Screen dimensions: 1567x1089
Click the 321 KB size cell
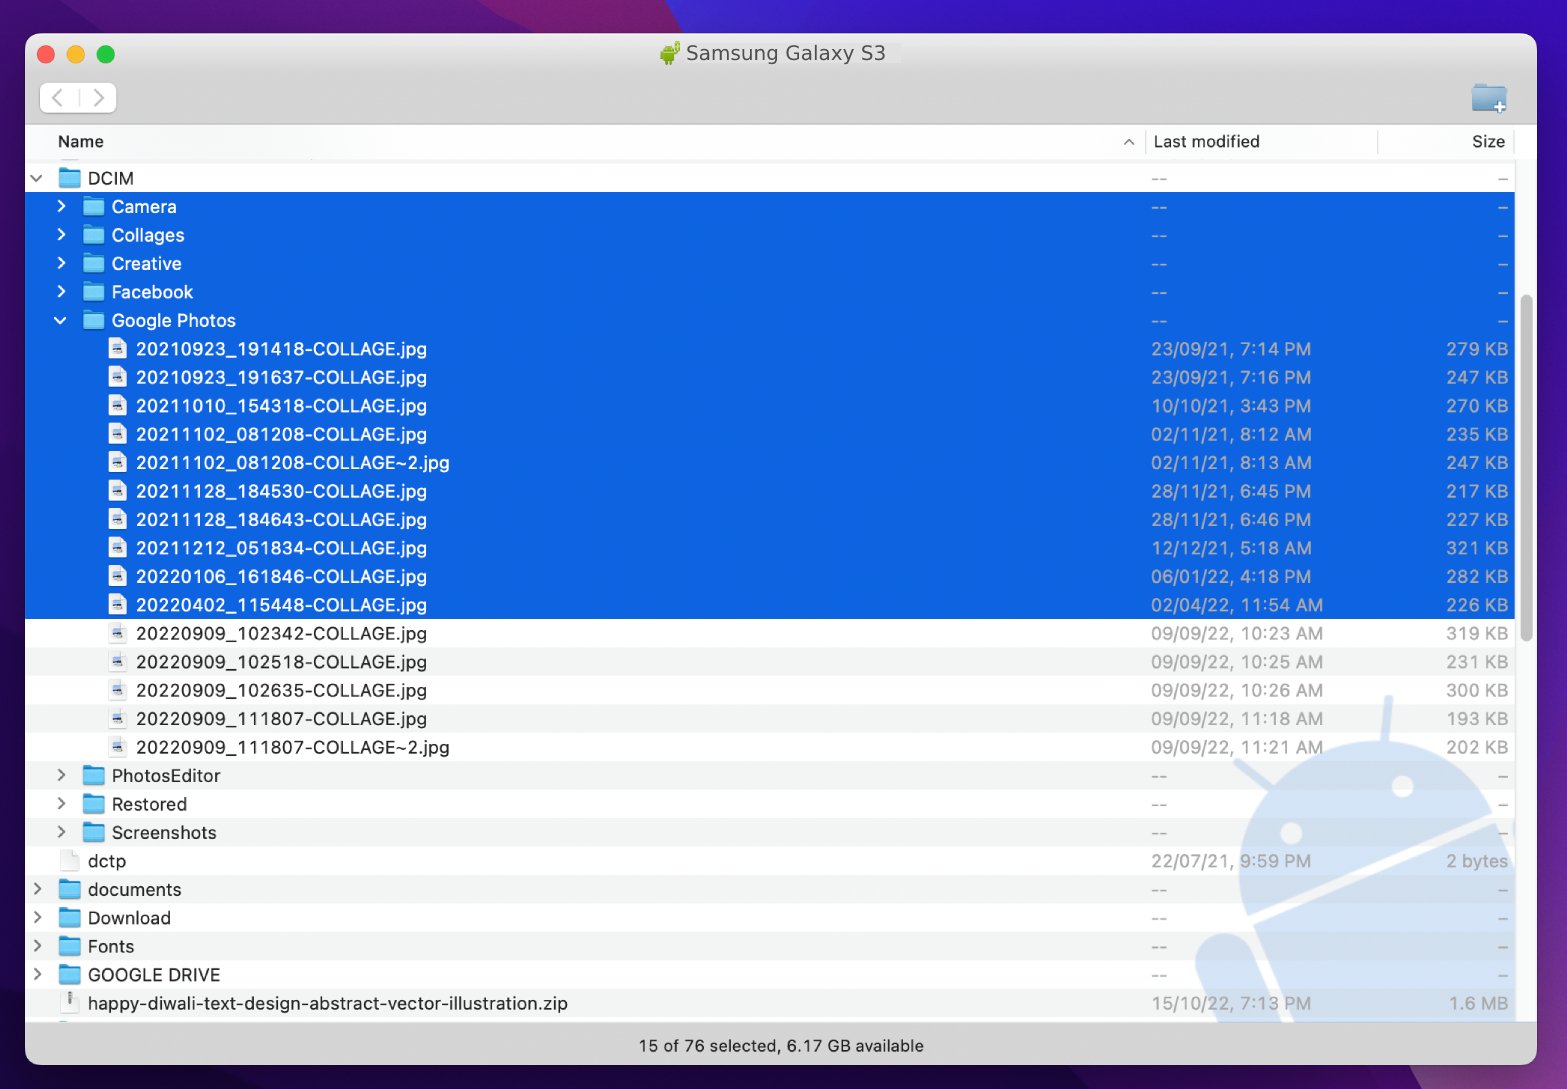(x=1477, y=548)
